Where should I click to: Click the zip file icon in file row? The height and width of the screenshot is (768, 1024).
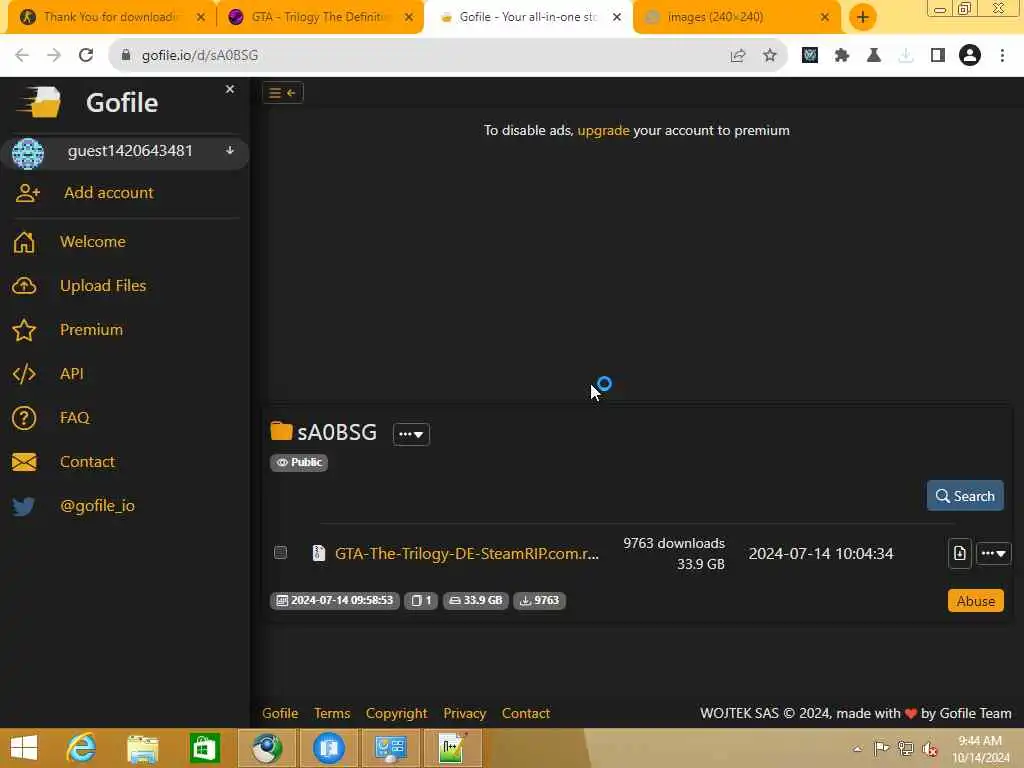[x=319, y=553]
